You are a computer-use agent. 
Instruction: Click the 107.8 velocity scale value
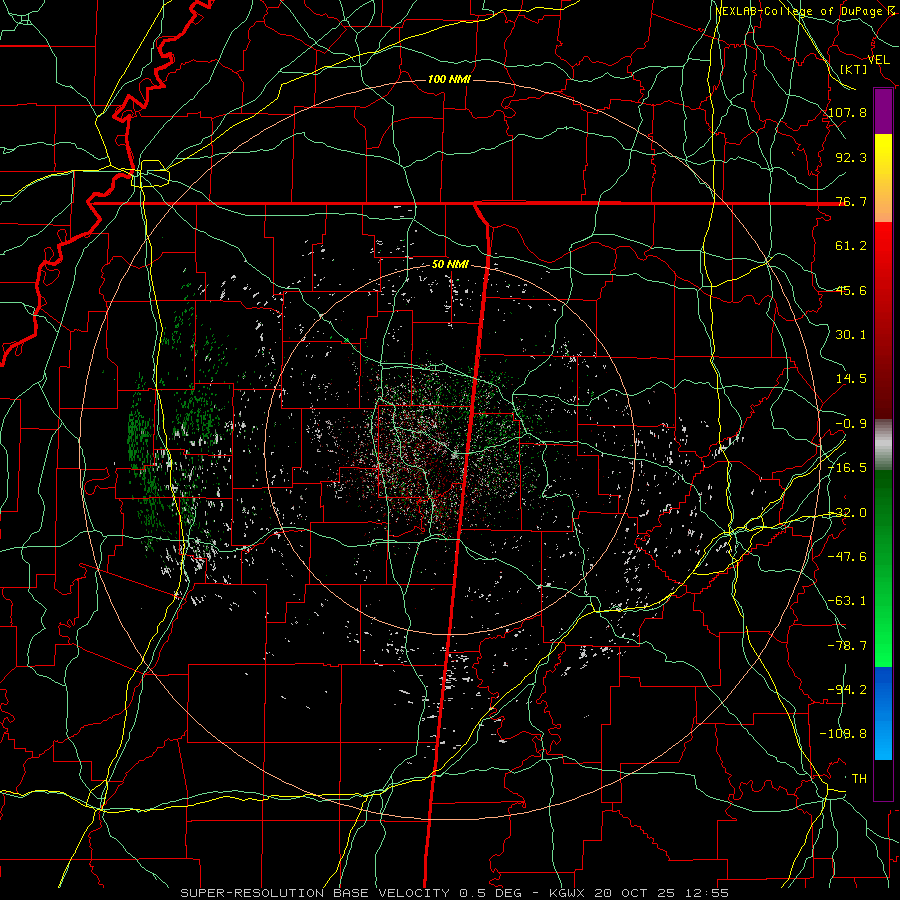[848, 112]
